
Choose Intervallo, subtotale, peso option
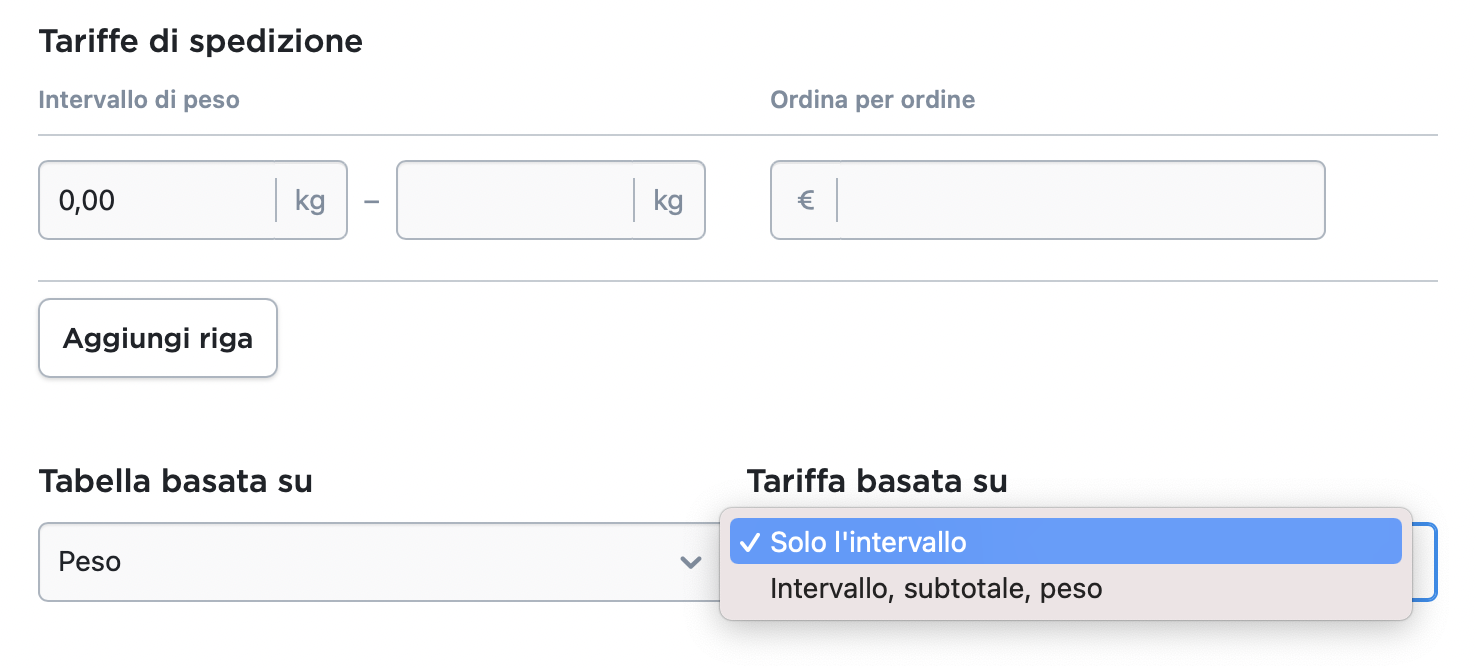936,589
